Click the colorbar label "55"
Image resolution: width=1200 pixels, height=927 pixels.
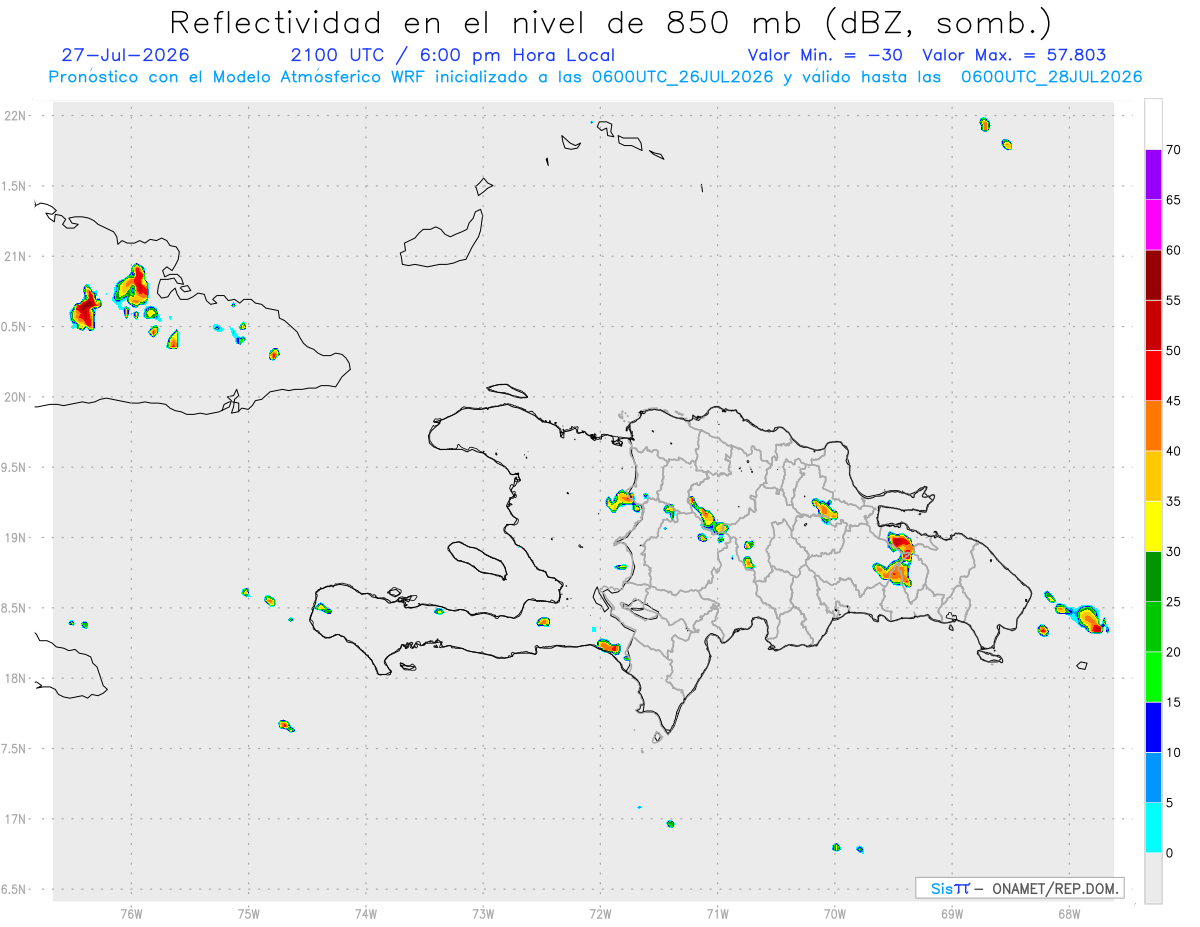pos(1173,300)
